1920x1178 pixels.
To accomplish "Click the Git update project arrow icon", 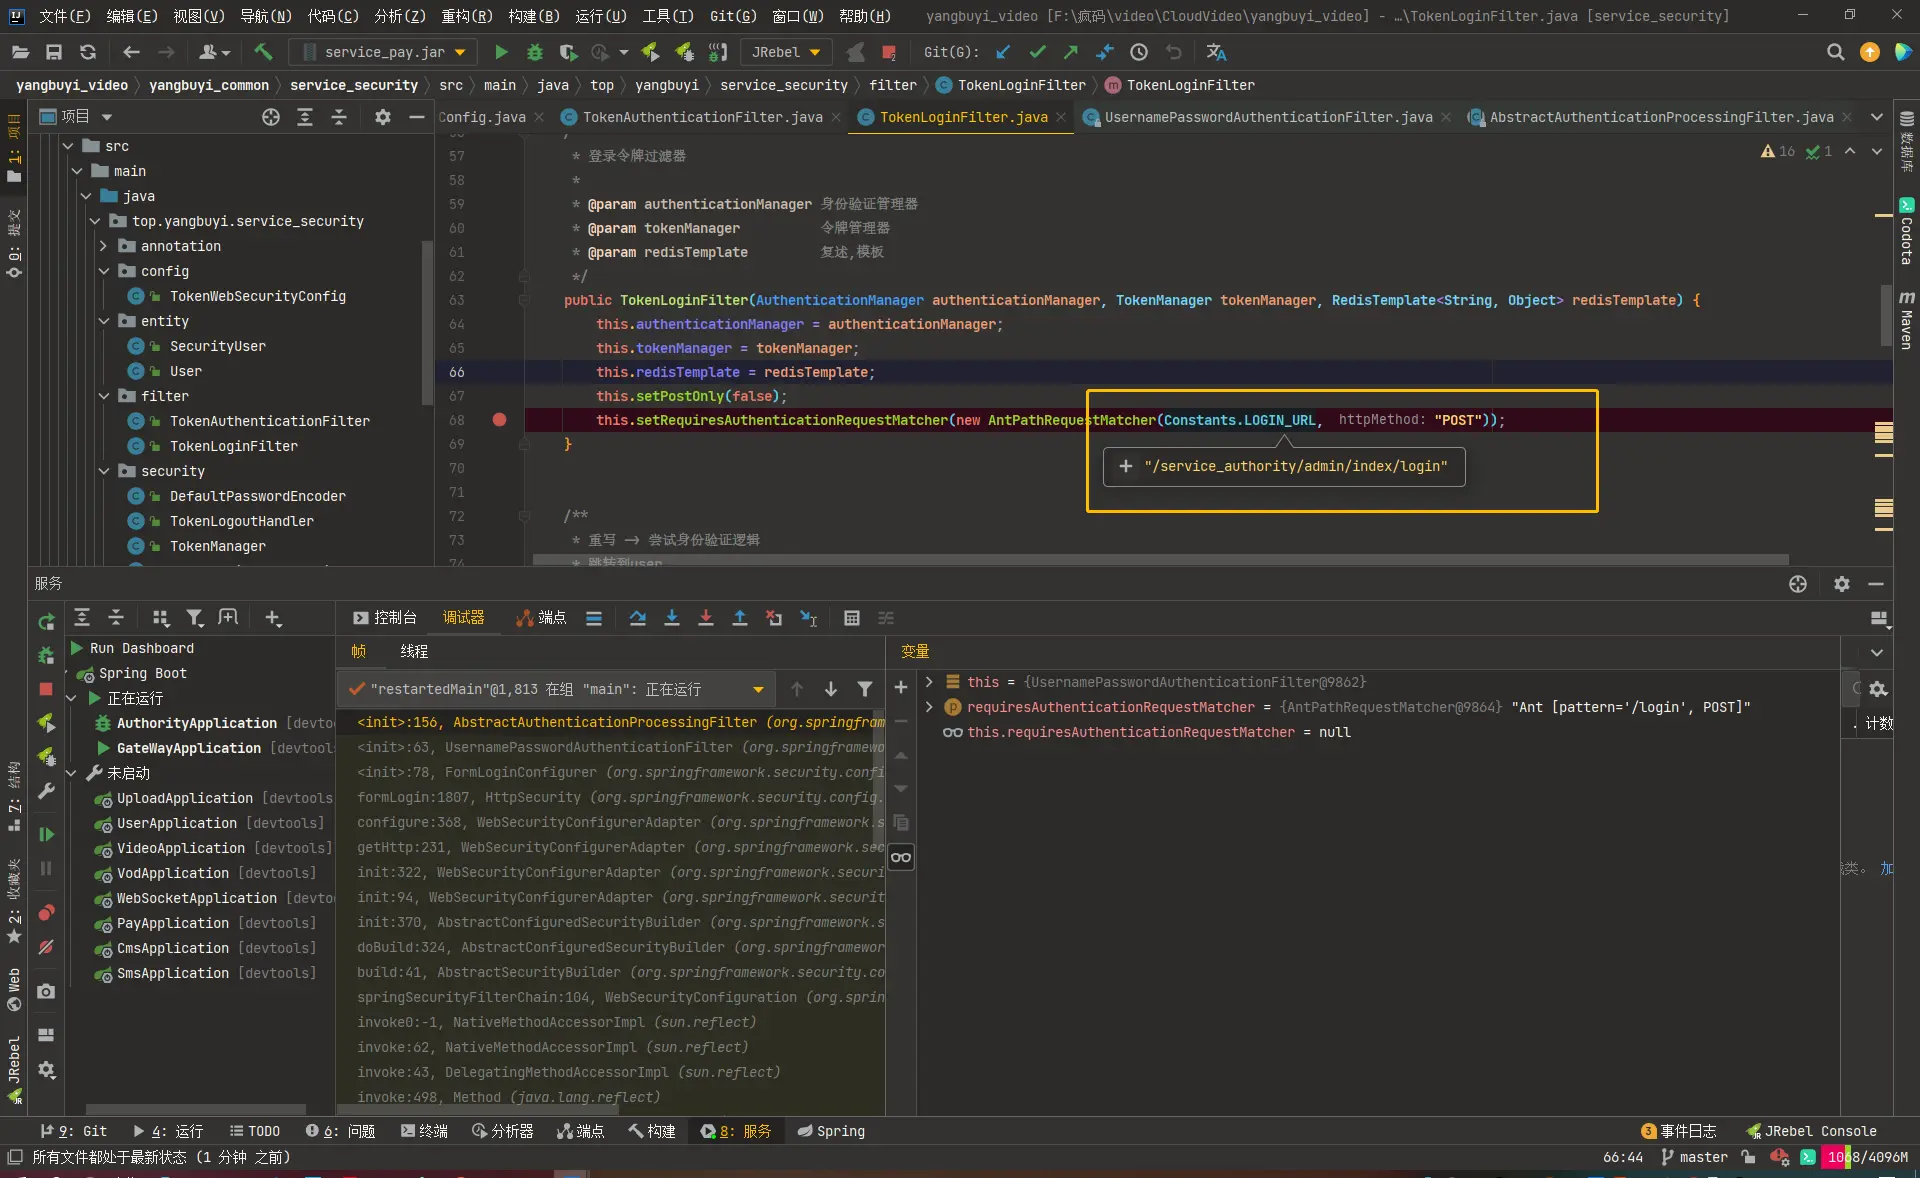I will coord(1003,52).
